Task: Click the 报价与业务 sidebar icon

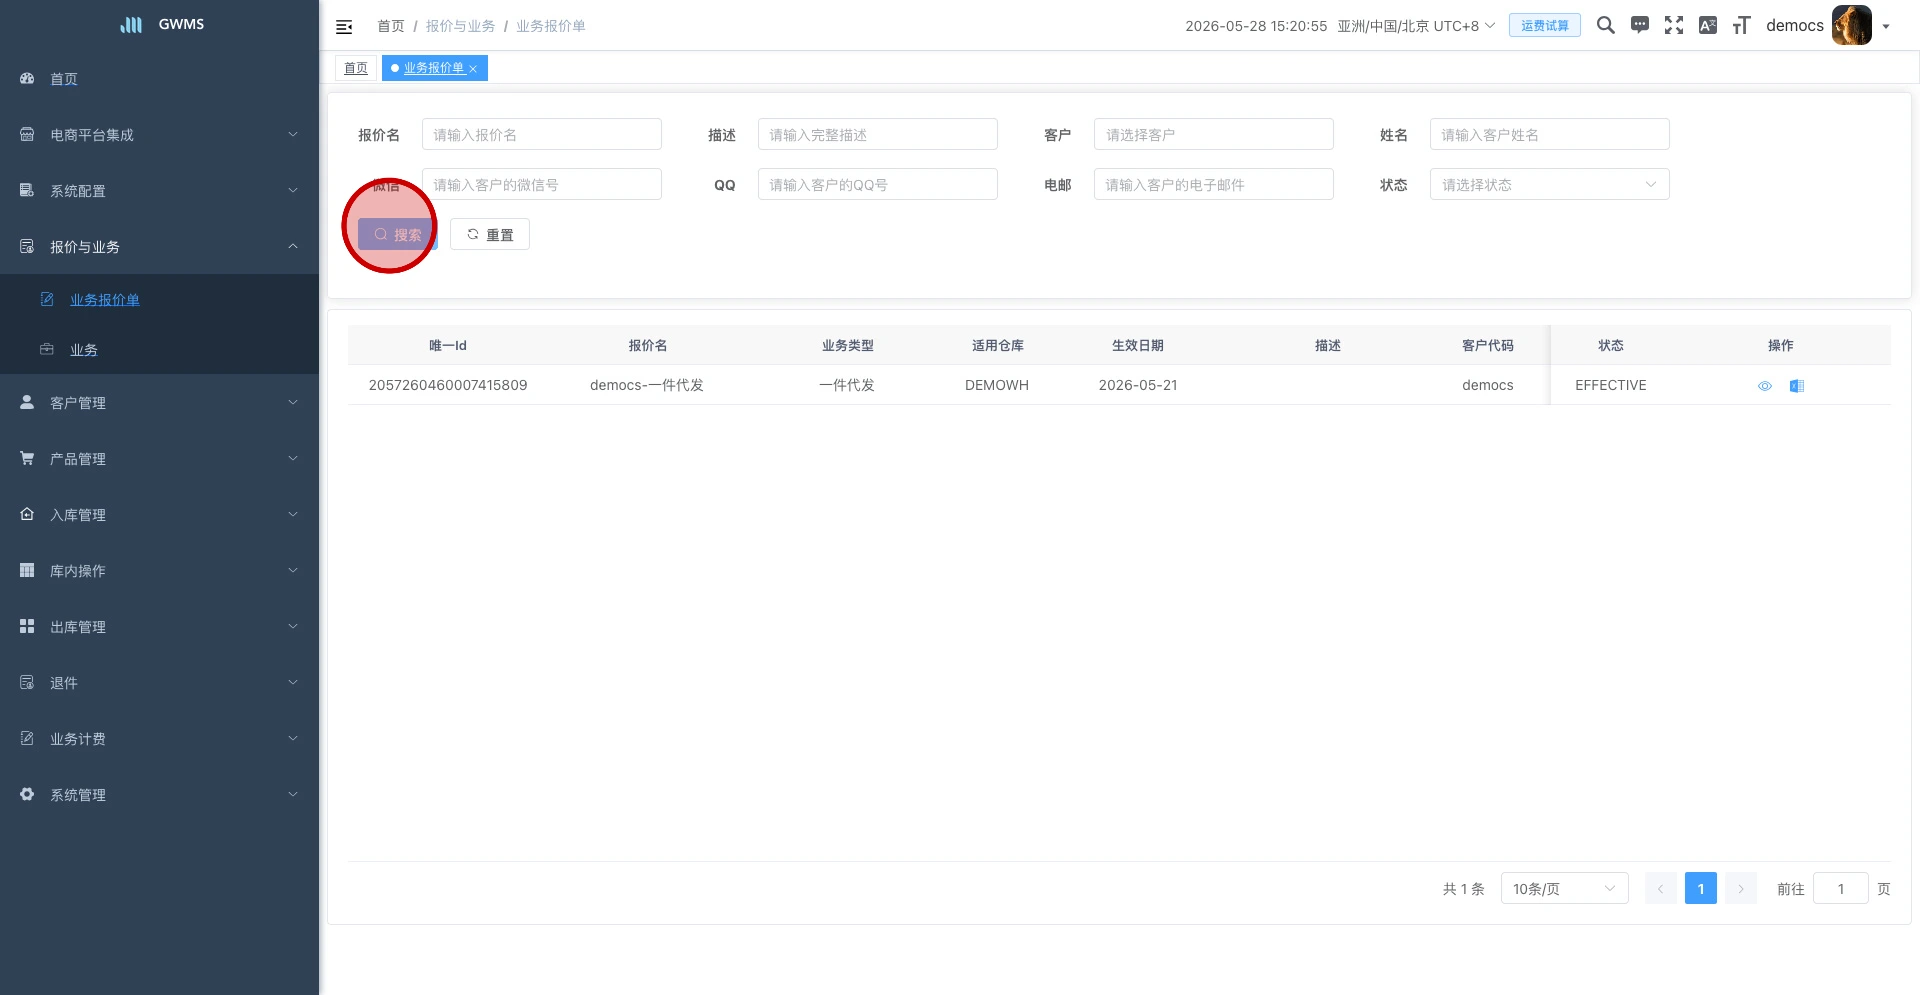Action: click(x=27, y=246)
